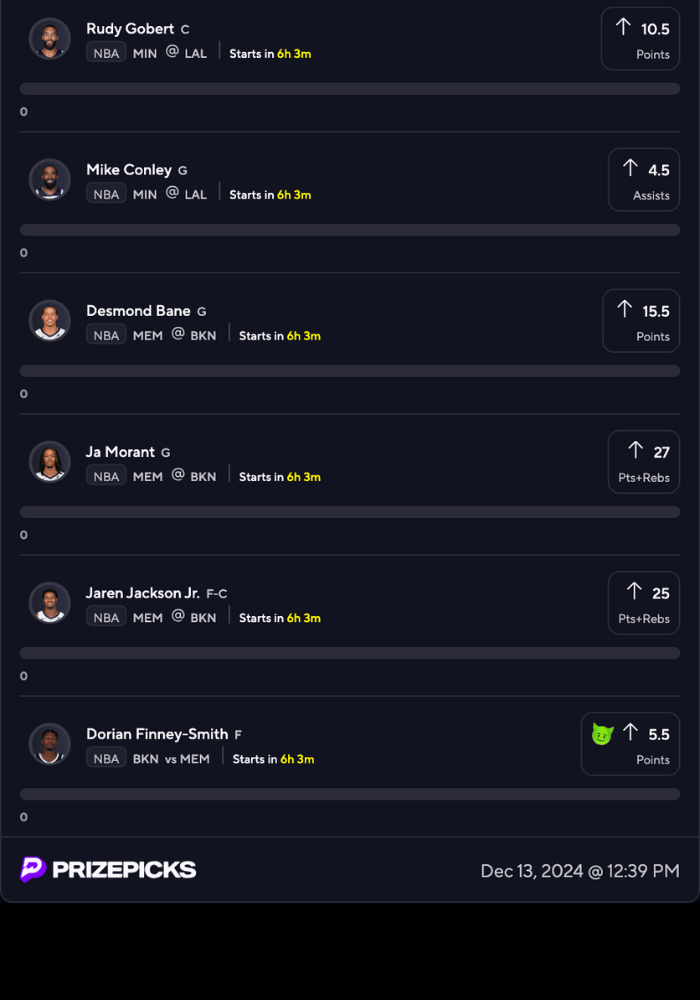
Task: Click Ja Morant's player avatar
Action: point(50,462)
